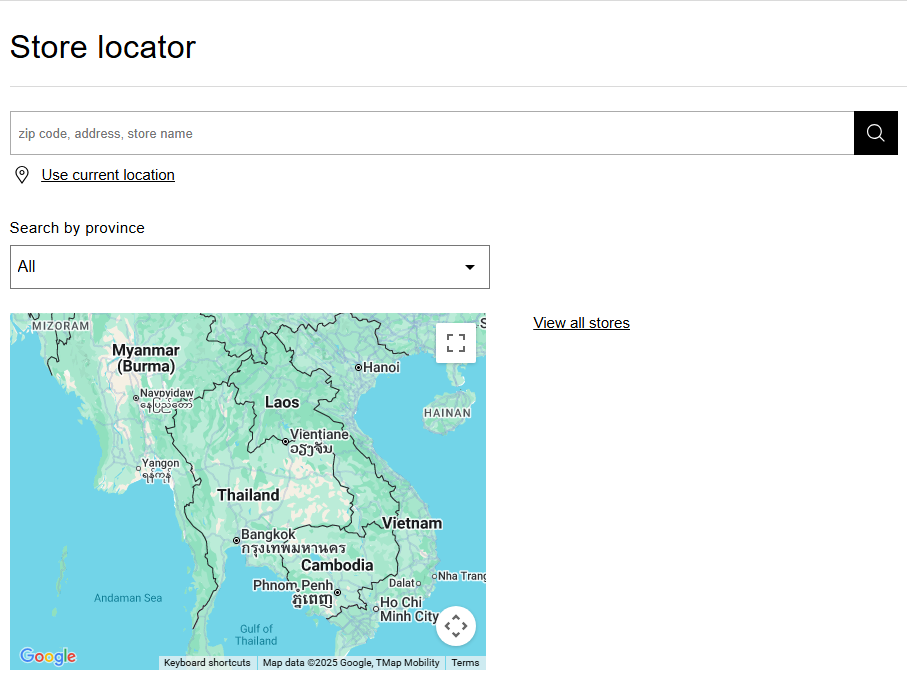Open the Search by province dropdown
907x686 pixels.
coord(249,267)
